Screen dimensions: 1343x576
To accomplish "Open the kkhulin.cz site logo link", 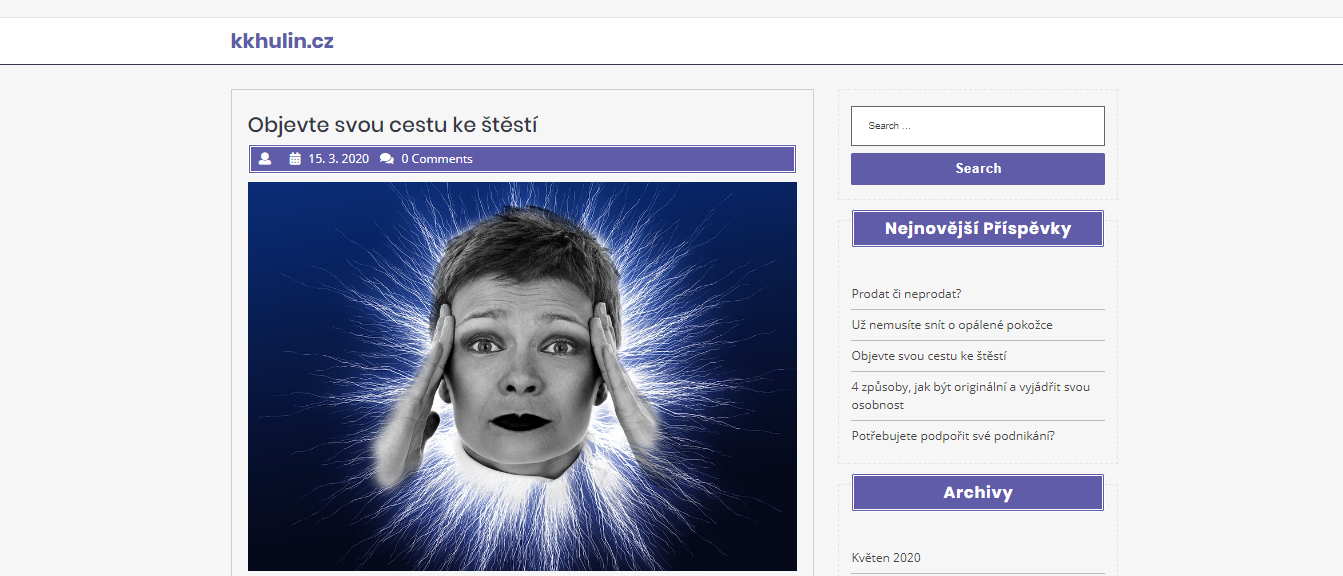I will [282, 41].
